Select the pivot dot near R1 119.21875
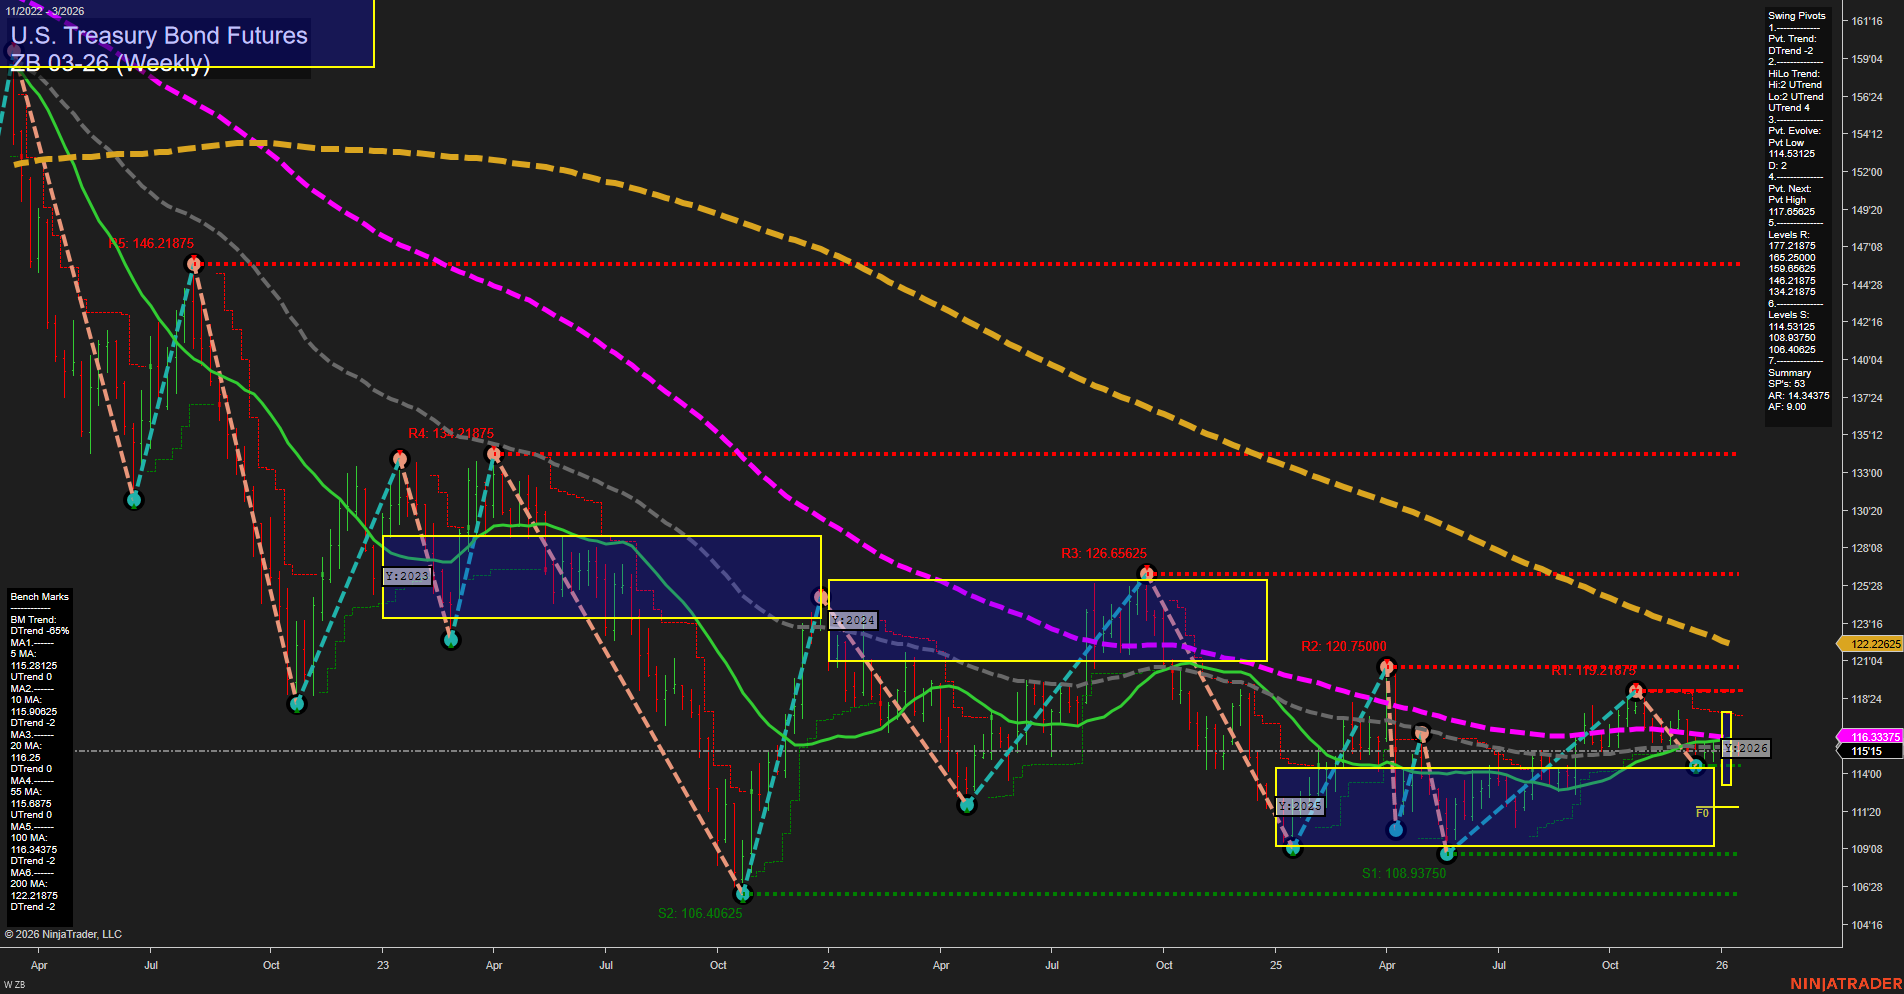This screenshot has width=1904, height=994. tap(1636, 688)
